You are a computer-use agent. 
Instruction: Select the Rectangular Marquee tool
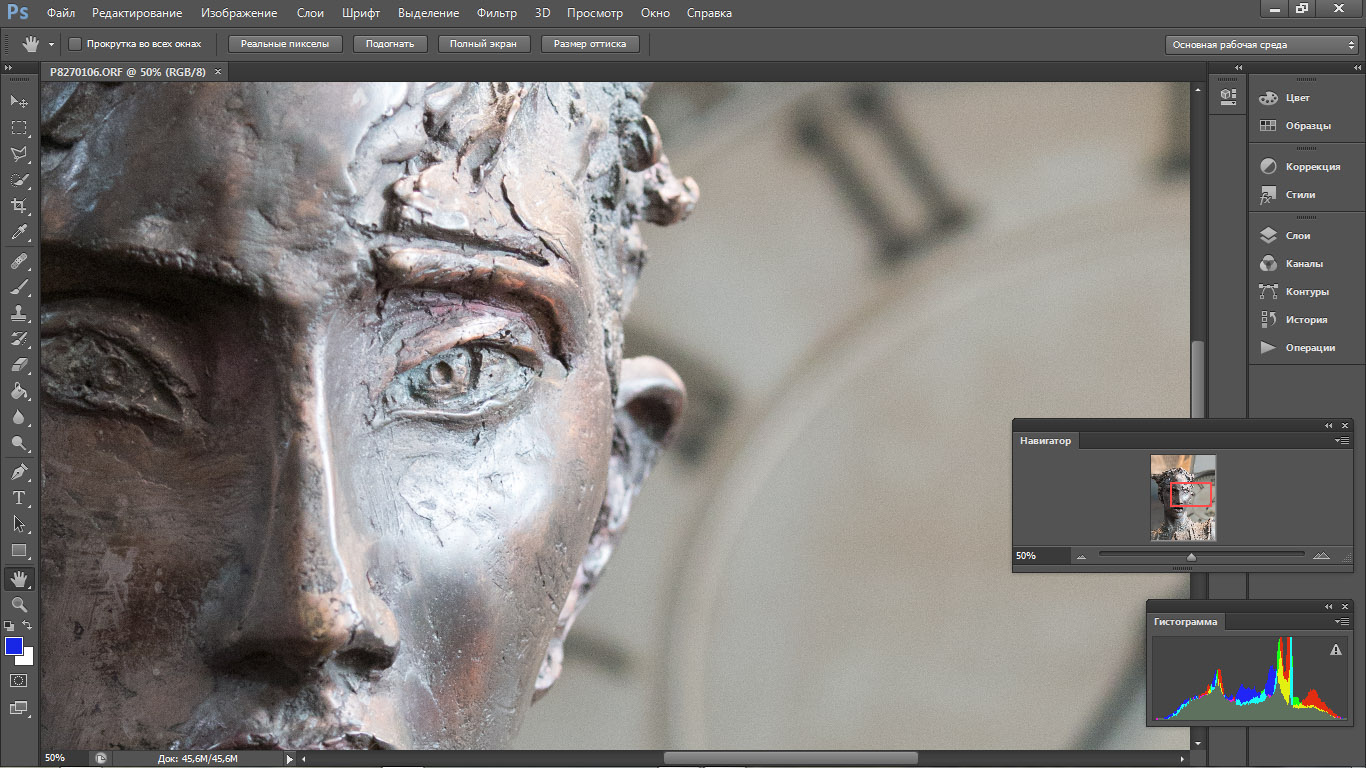click(19, 128)
